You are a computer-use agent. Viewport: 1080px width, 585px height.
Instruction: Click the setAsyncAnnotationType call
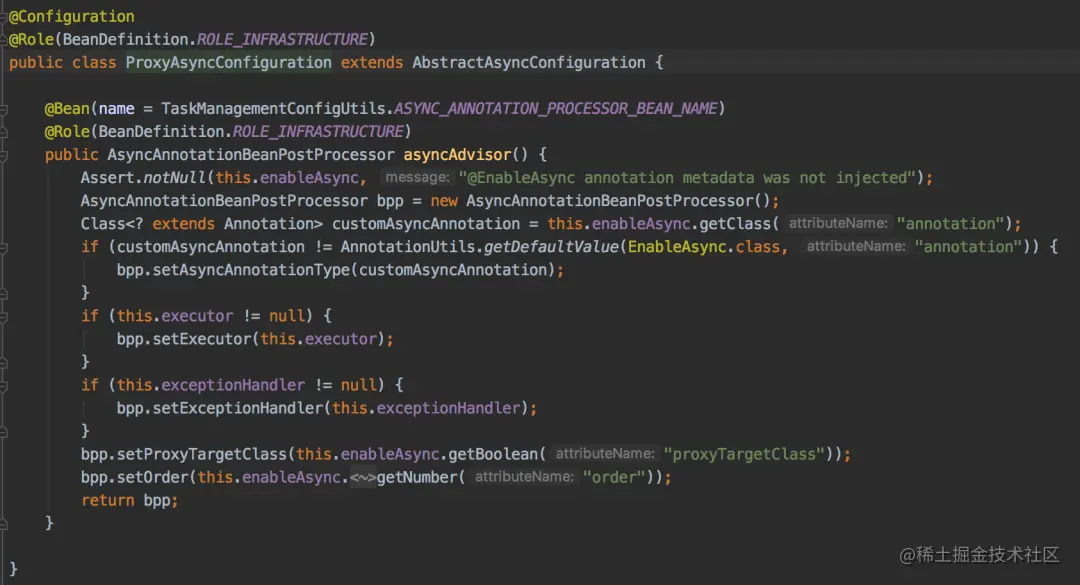(251, 270)
